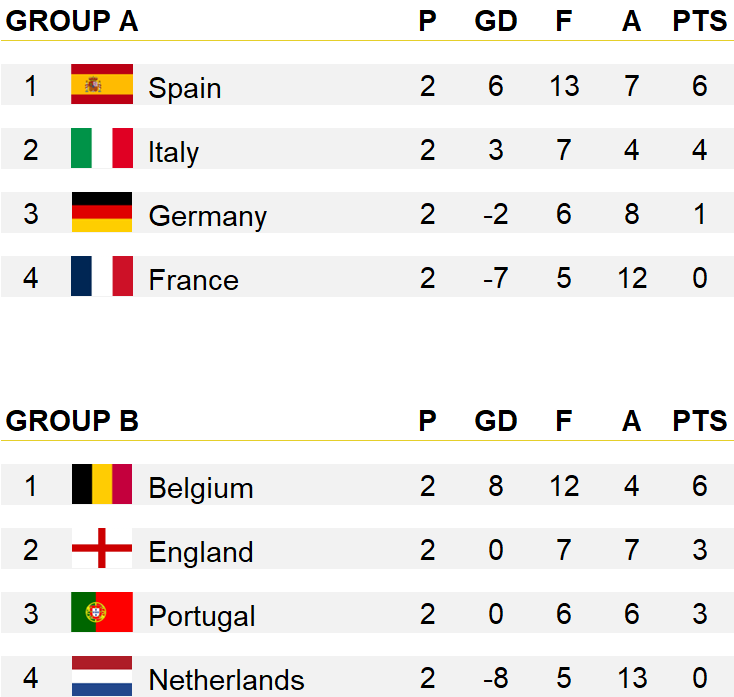
Task: Click the England row in Group B
Action: click(x=367, y=548)
